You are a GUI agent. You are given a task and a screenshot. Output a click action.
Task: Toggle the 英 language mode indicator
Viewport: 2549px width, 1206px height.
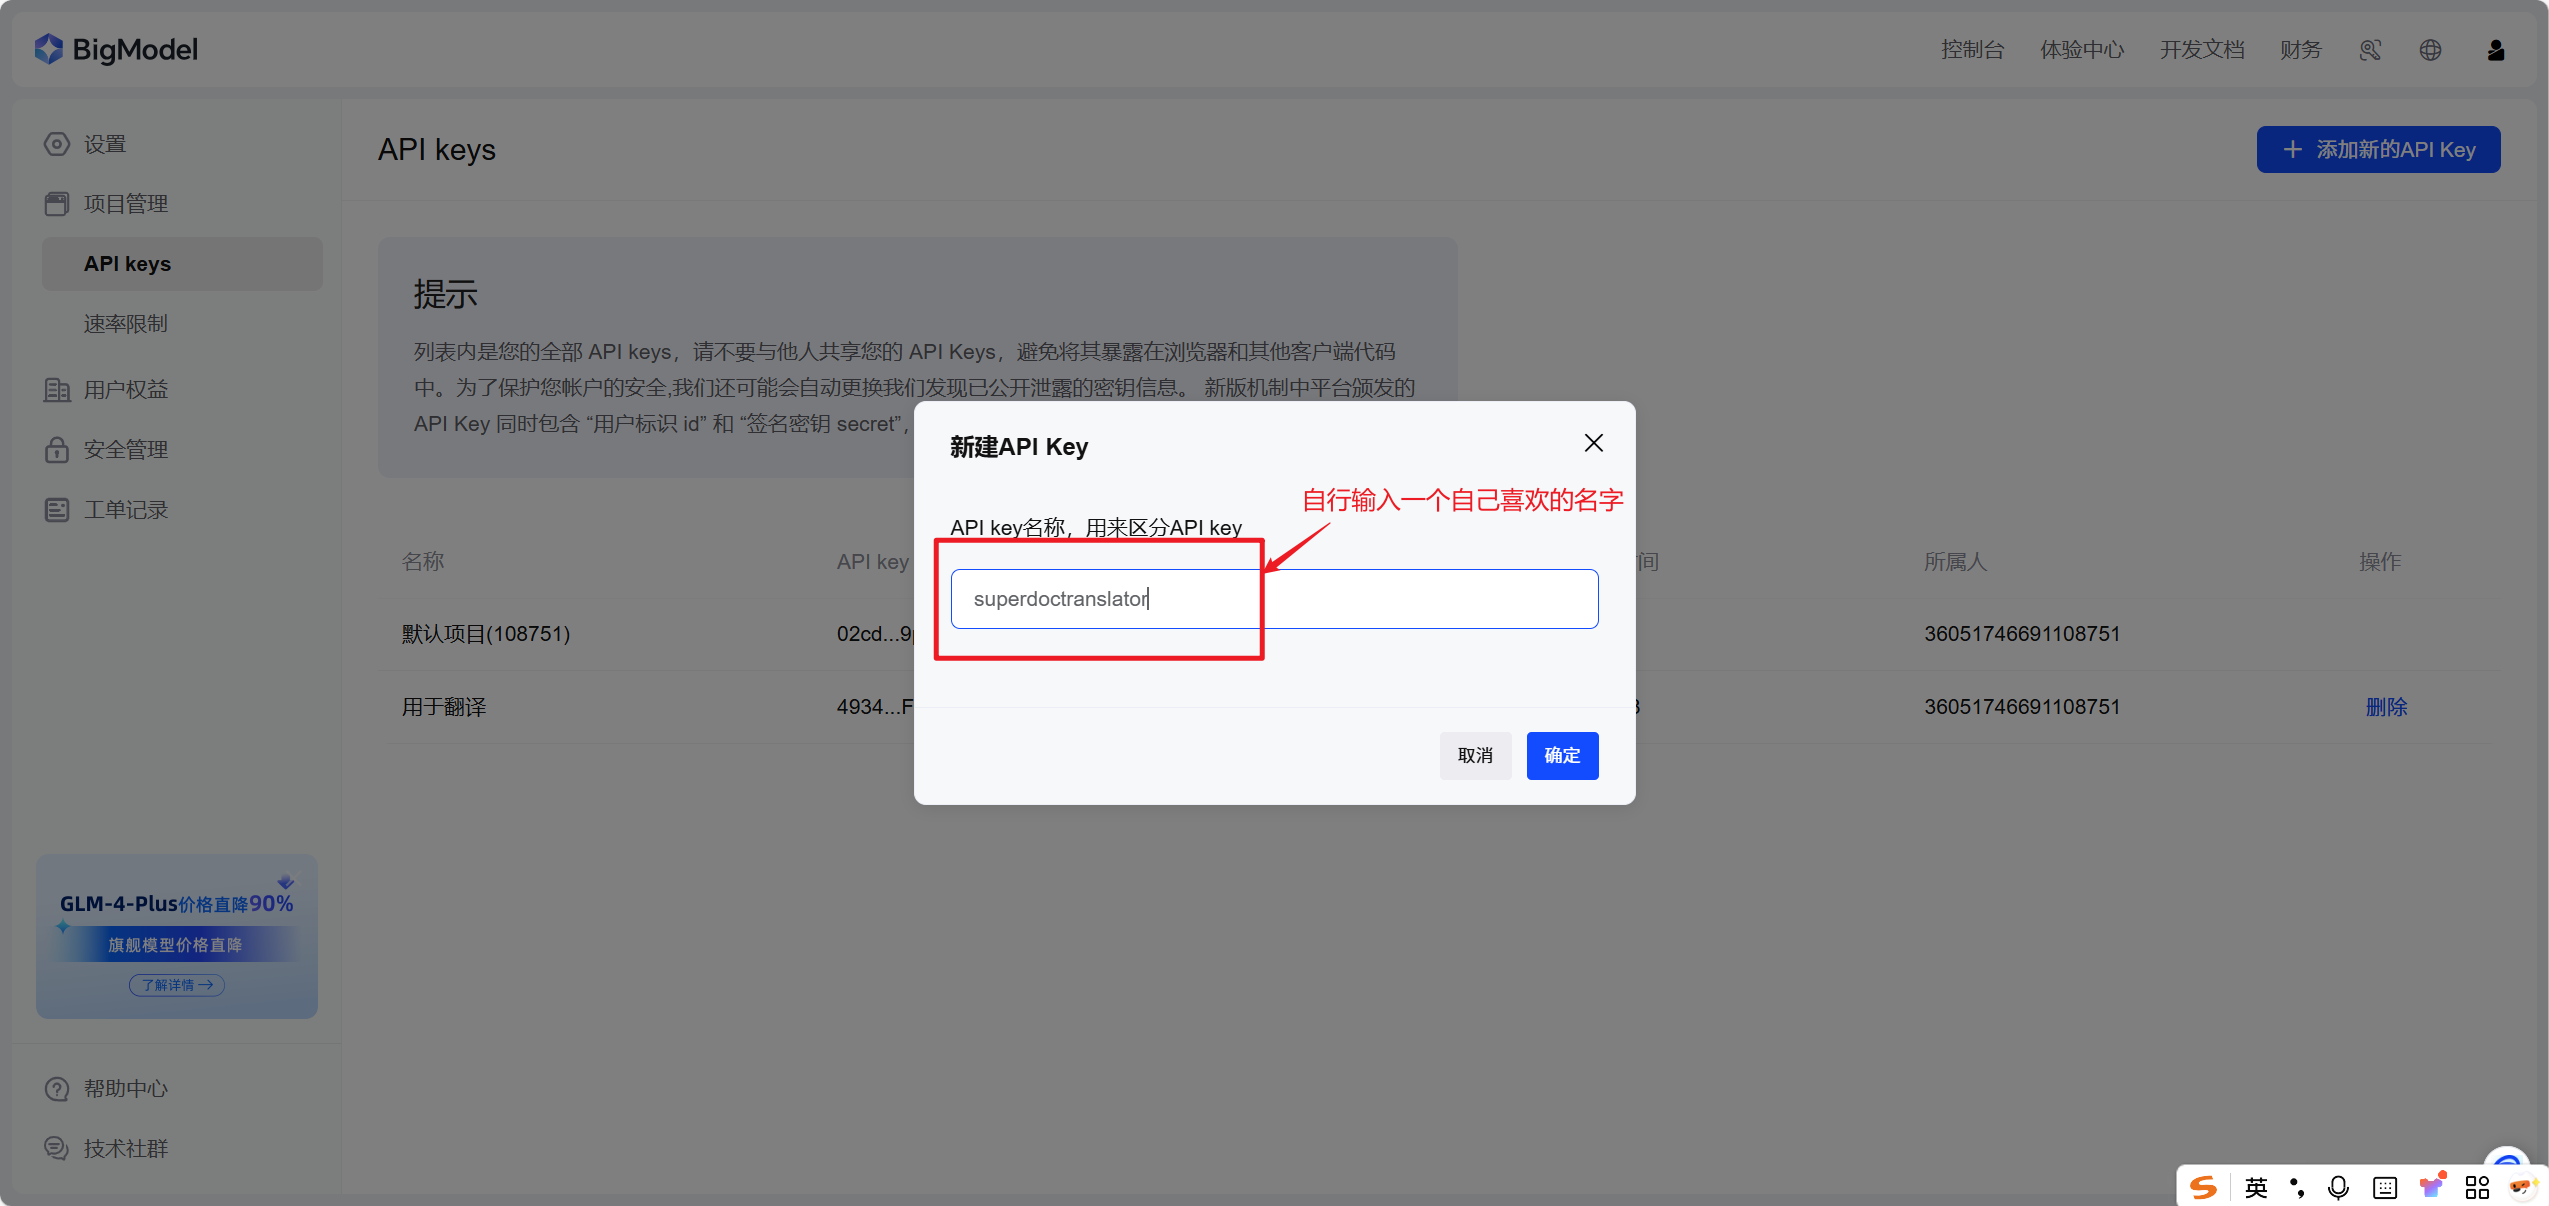tap(2256, 1187)
